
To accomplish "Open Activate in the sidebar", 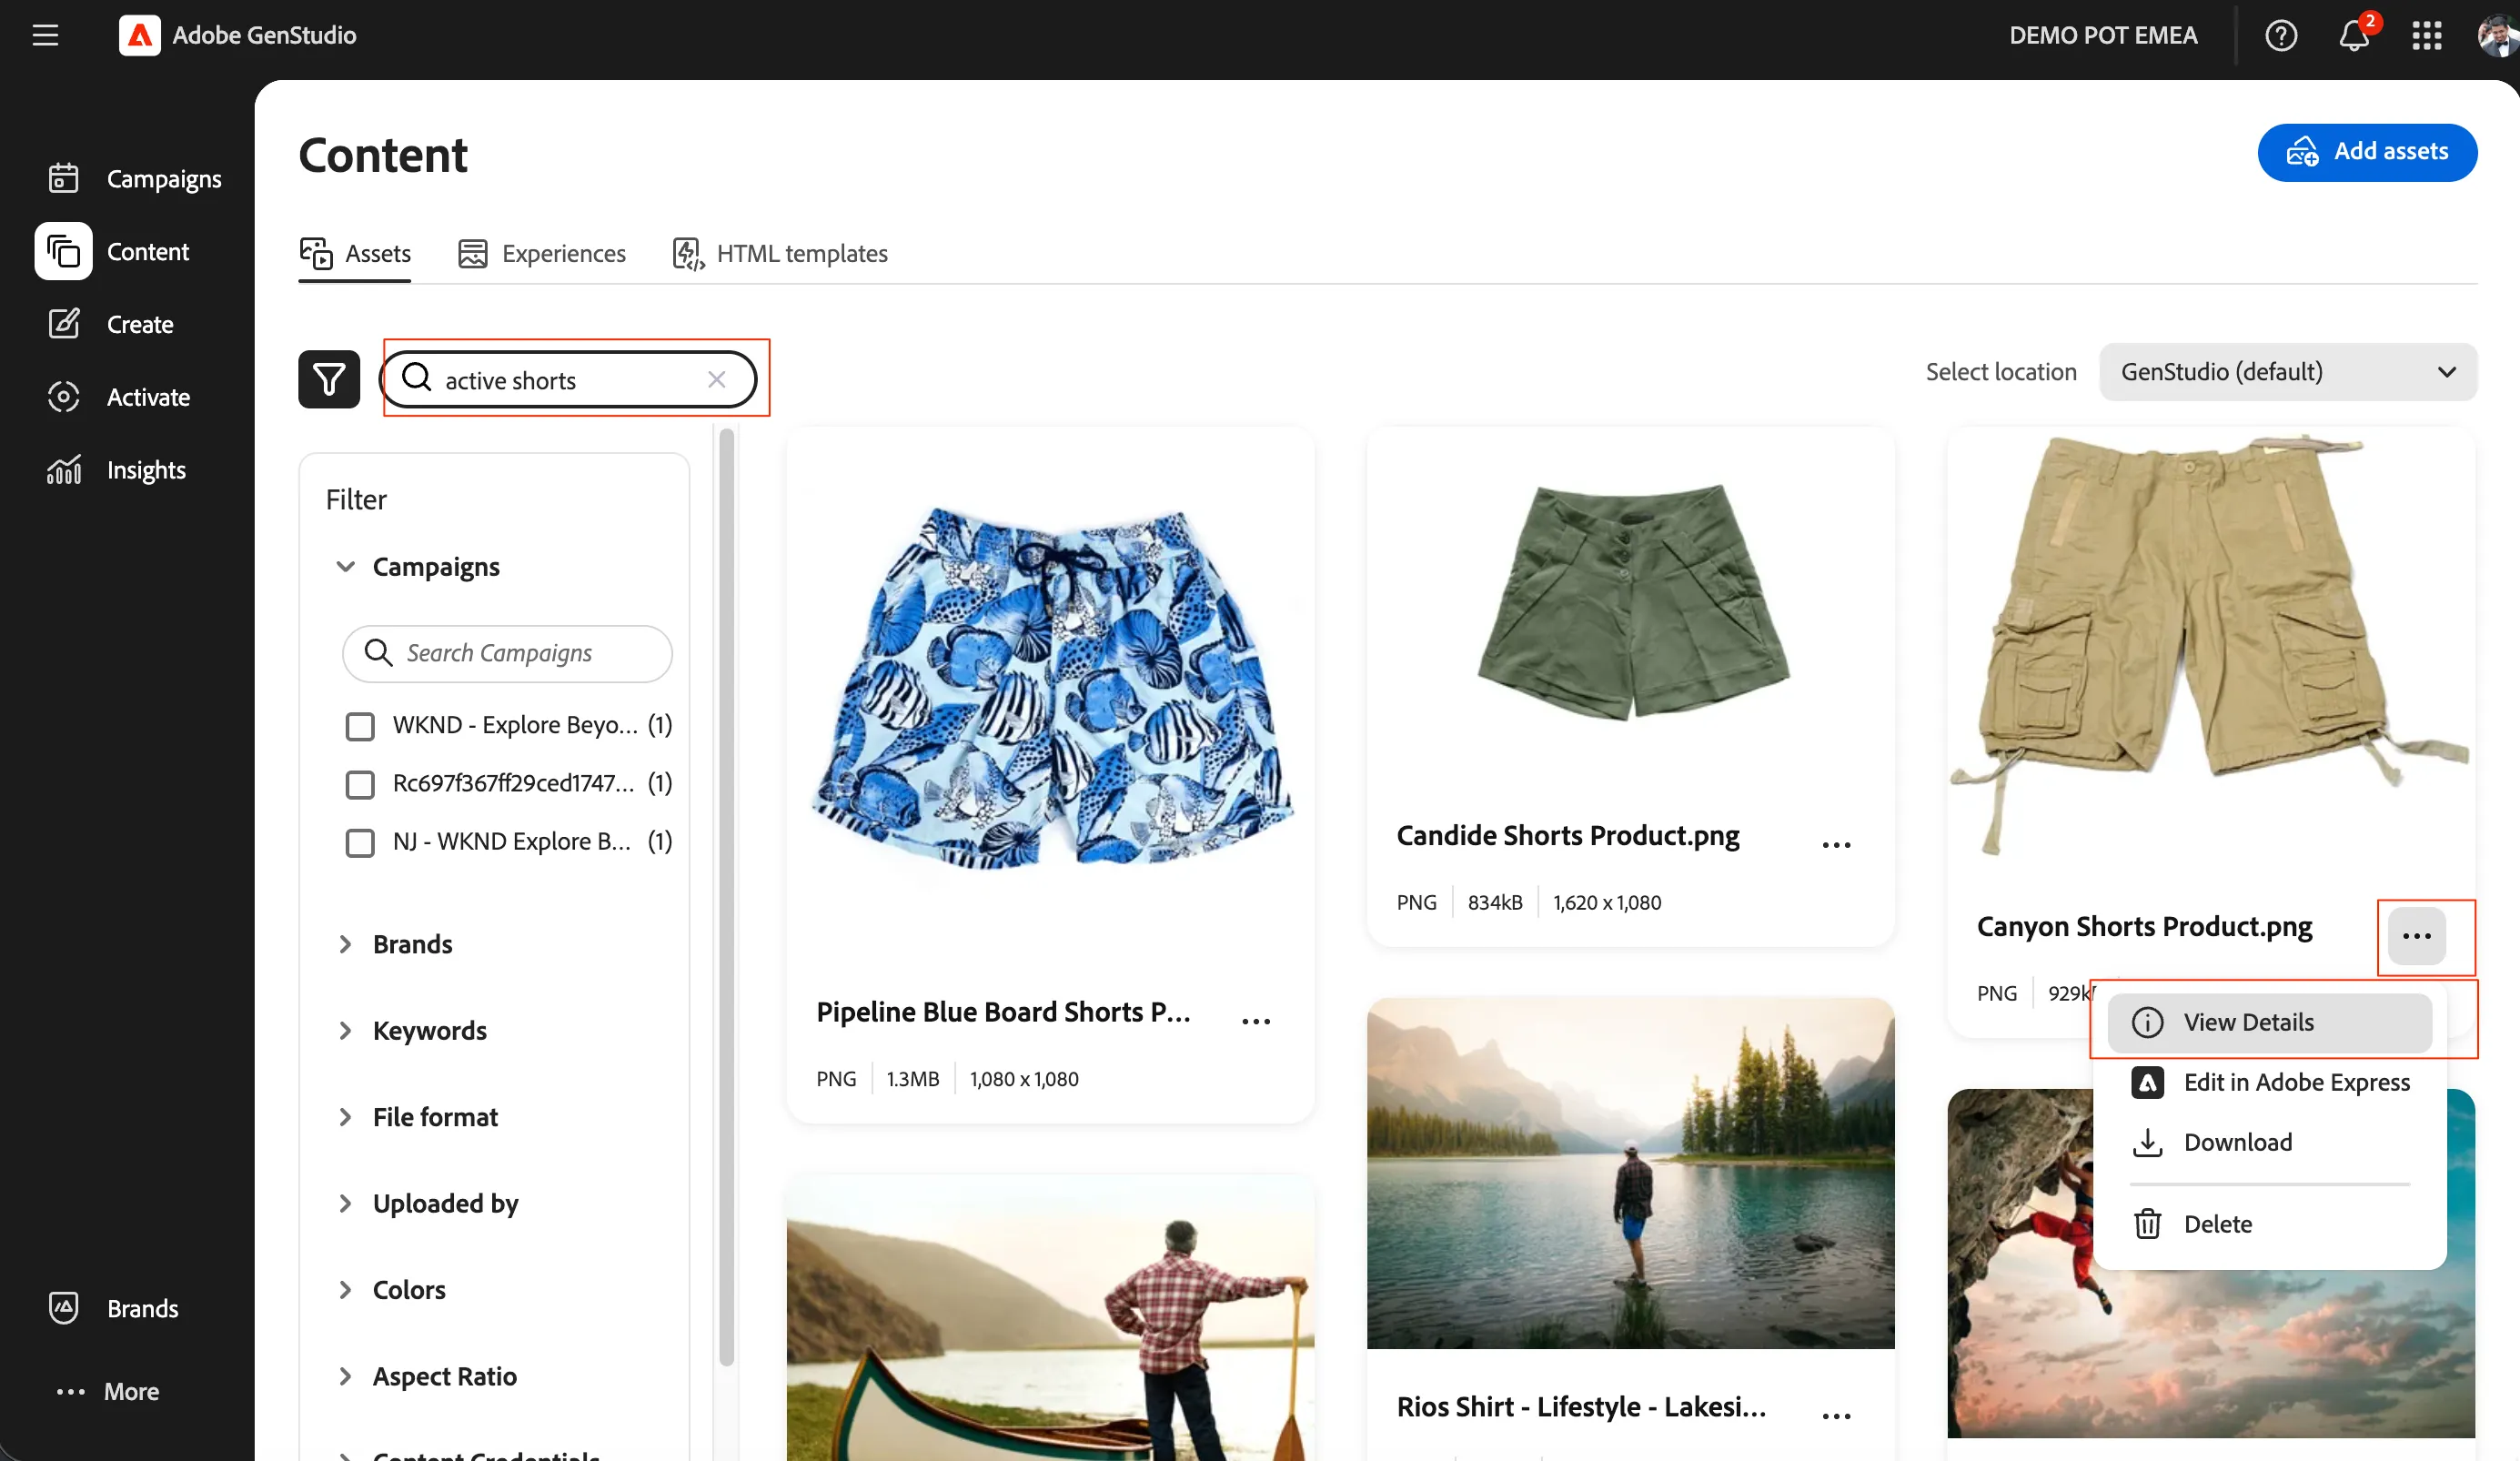I will tap(119, 397).
